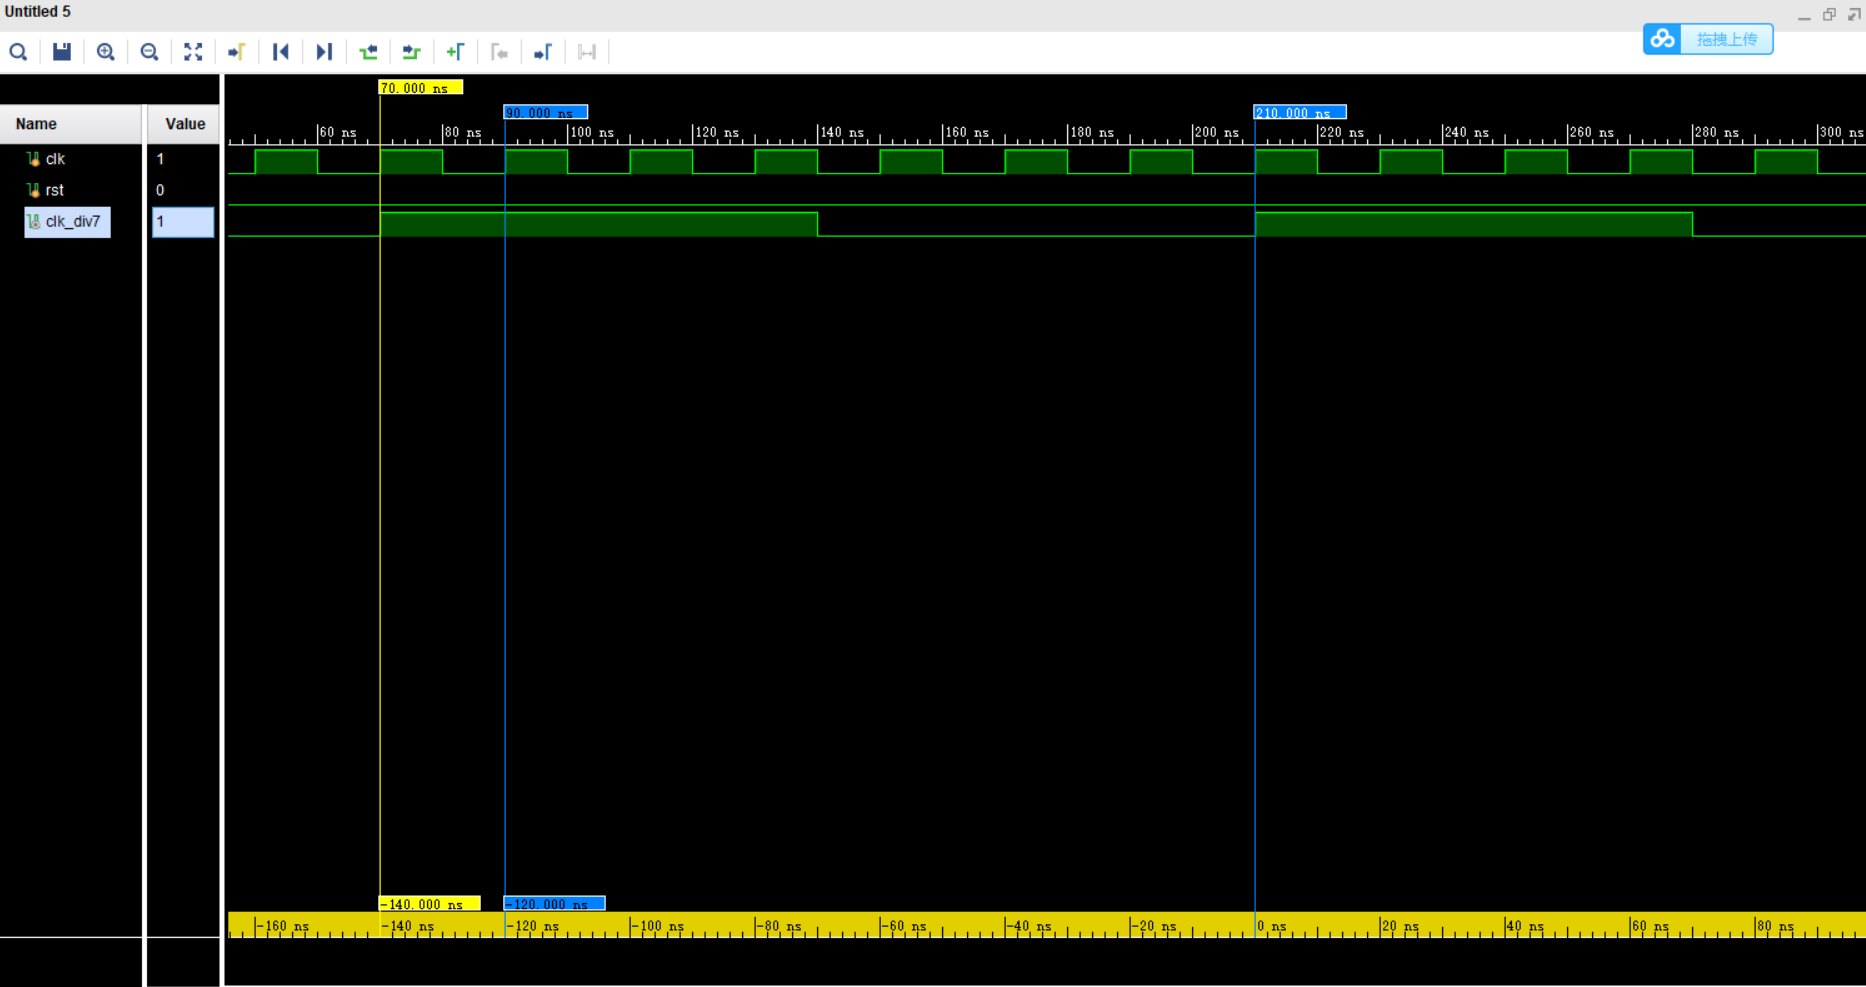Image resolution: width=1866 pixels, height=987 pixels.
Task: Click the 140 ns tick on time ruler
Action: (x=842, y=132)
